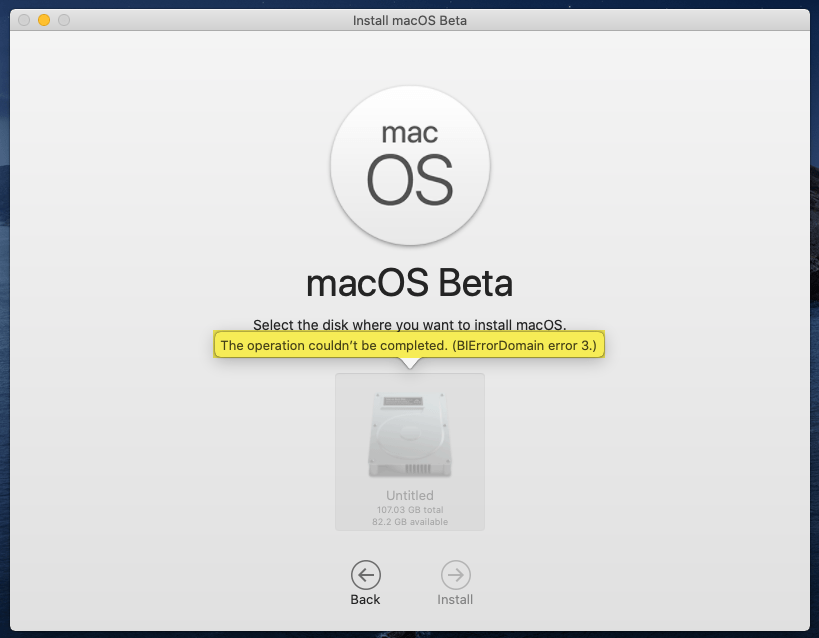
Task: Click the BIErrorDomain error tooltip
Action: (409, 345)
